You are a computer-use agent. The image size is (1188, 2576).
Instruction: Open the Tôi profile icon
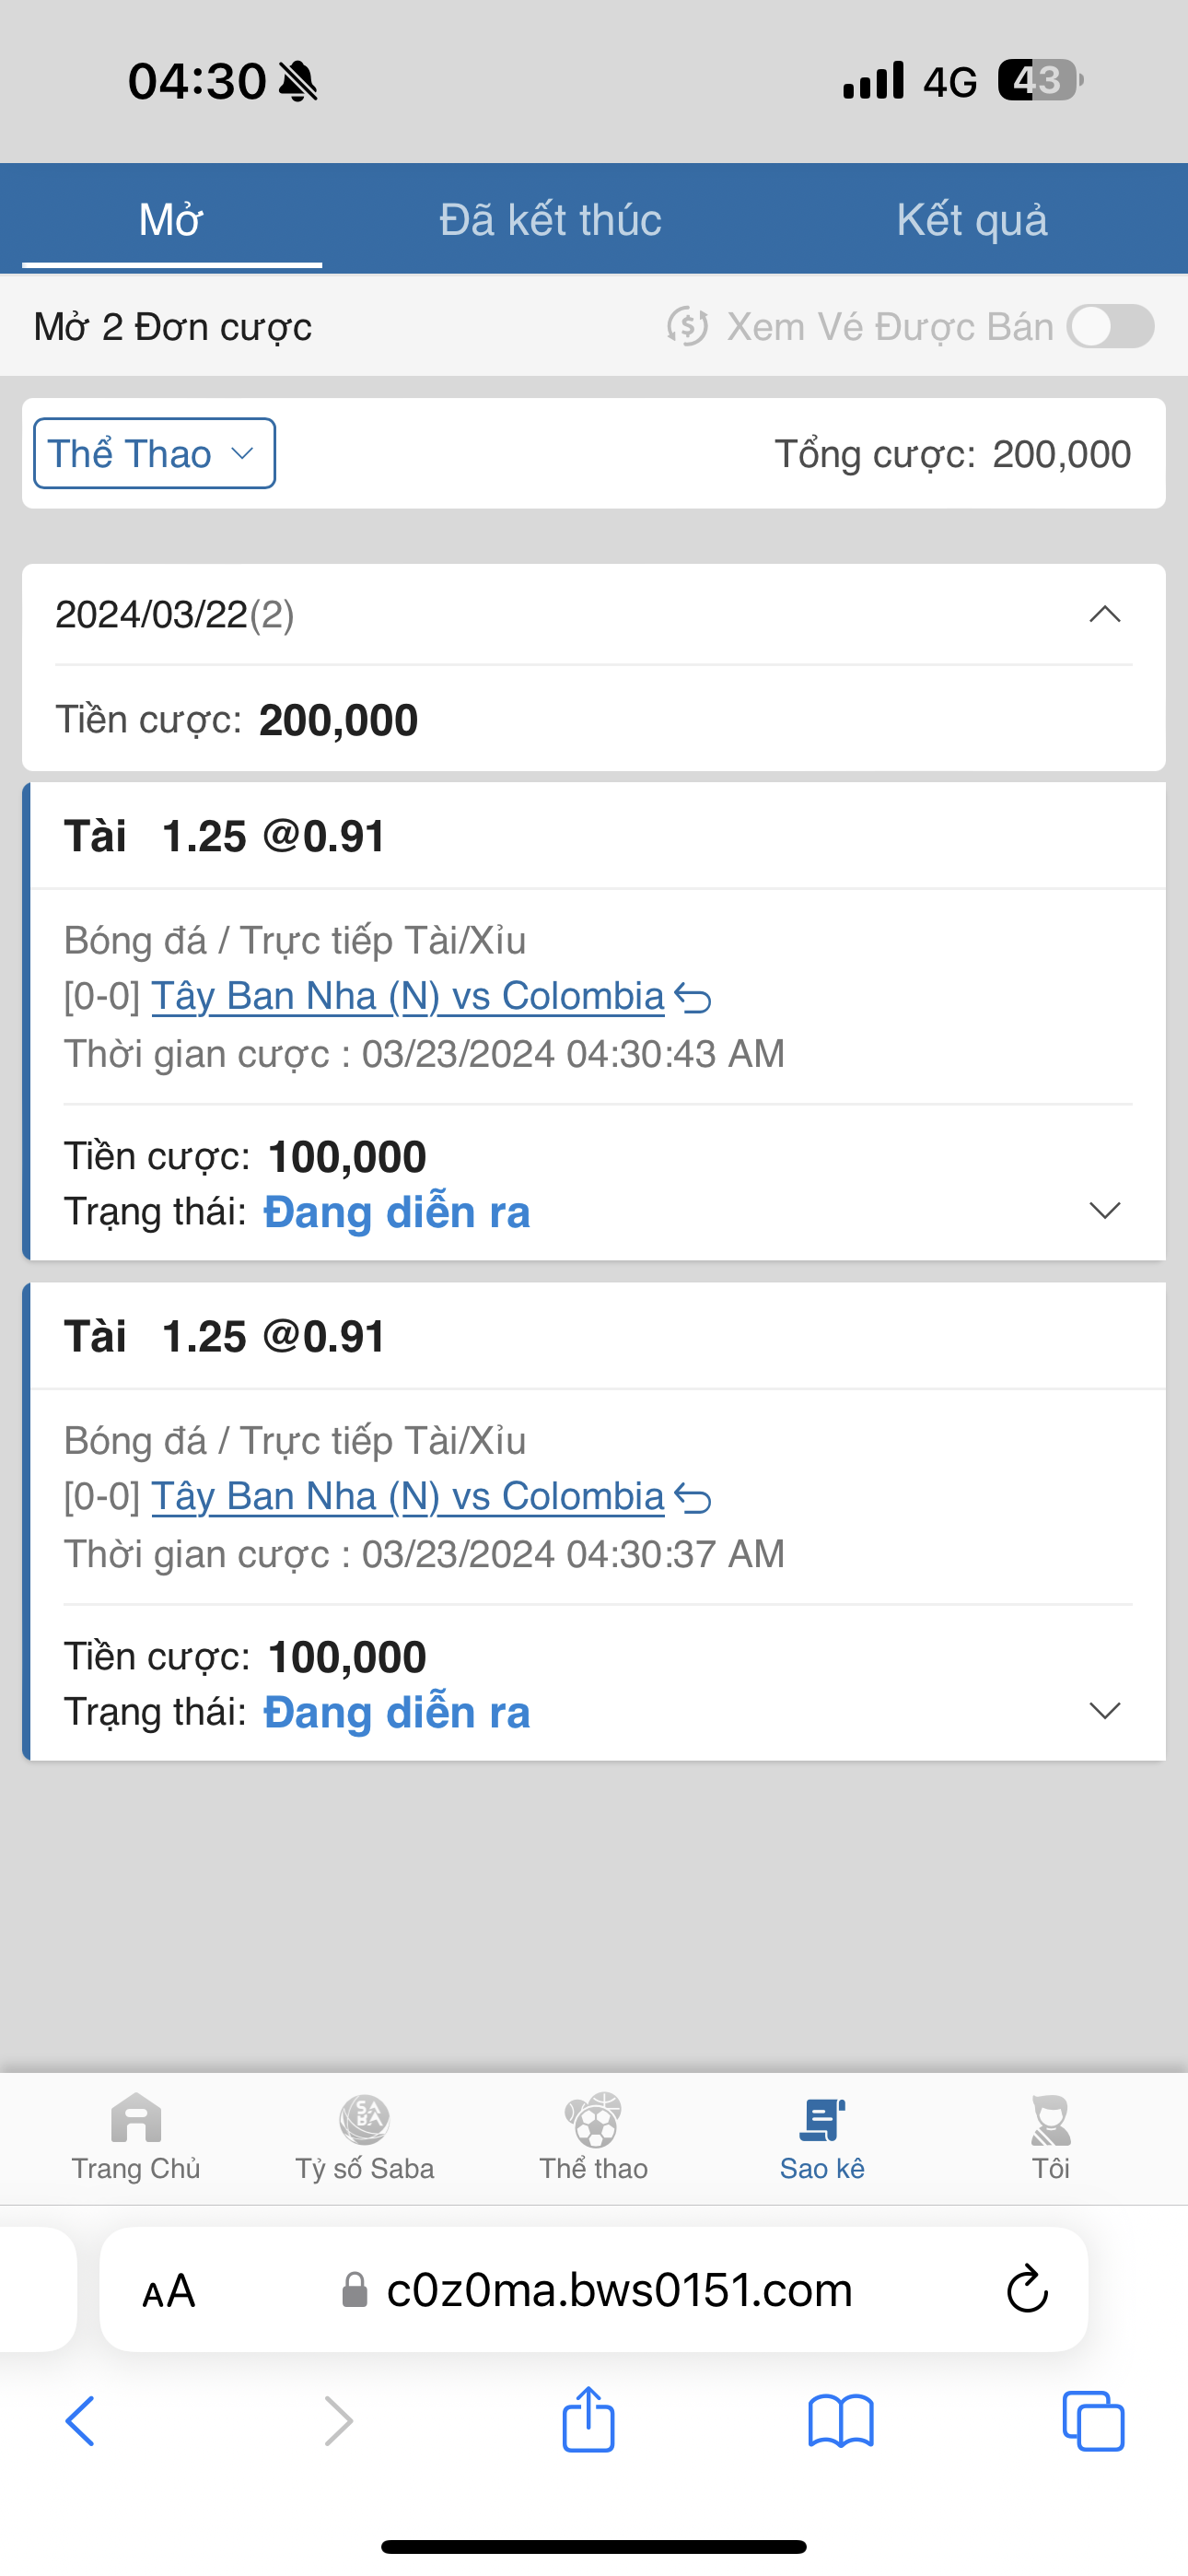[1050, 2119]
